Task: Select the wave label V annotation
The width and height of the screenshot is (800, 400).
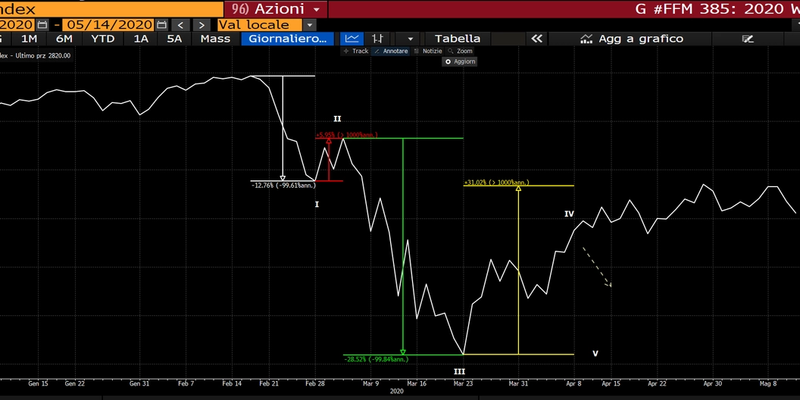Action: [x=595, y=354]
